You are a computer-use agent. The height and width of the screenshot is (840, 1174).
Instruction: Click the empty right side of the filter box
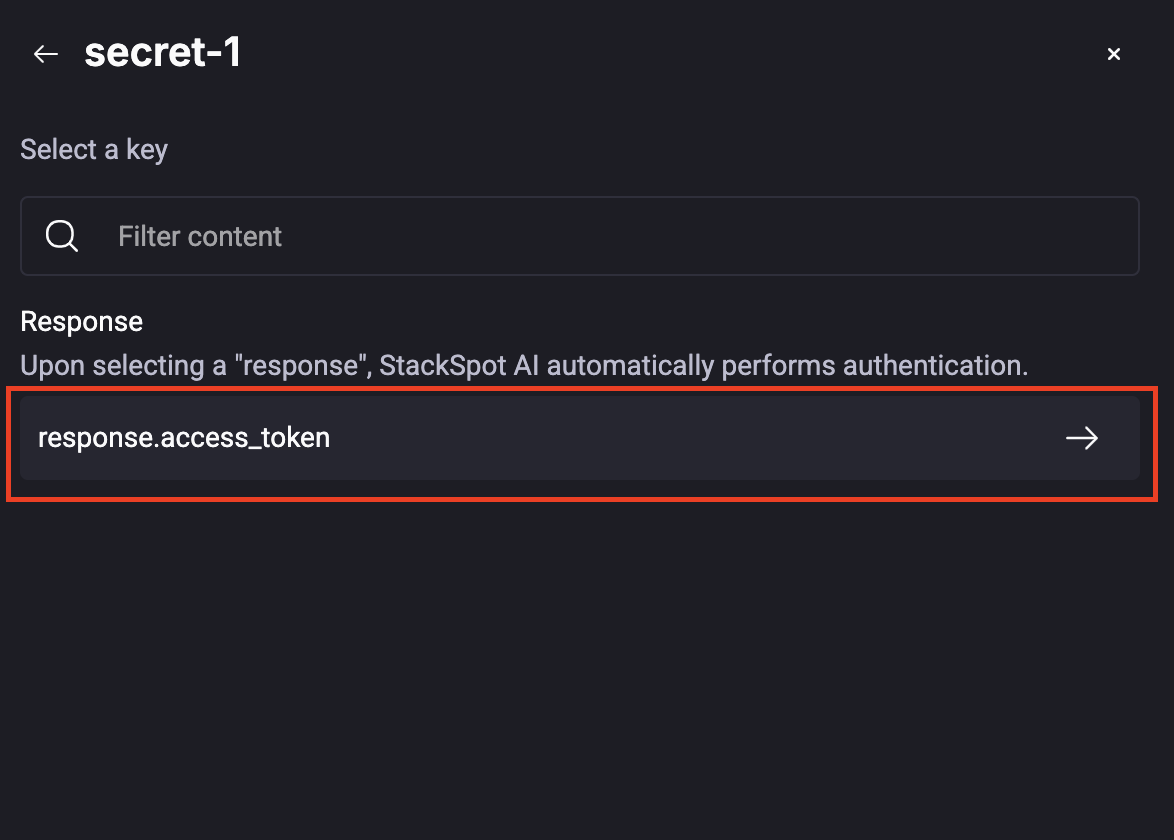coord(900,236)
